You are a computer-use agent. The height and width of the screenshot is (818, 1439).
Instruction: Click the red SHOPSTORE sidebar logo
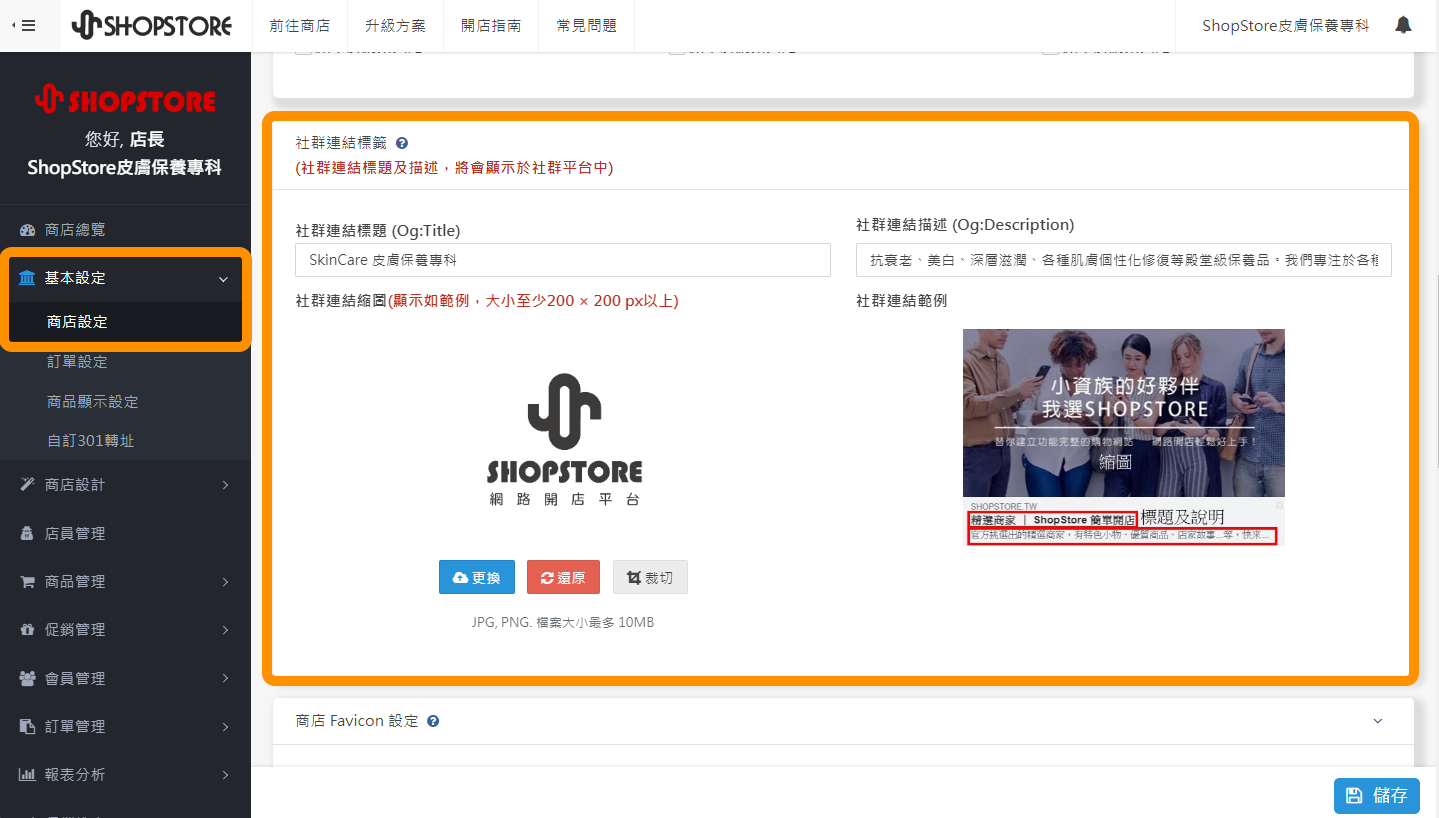(x=126, y=100)
